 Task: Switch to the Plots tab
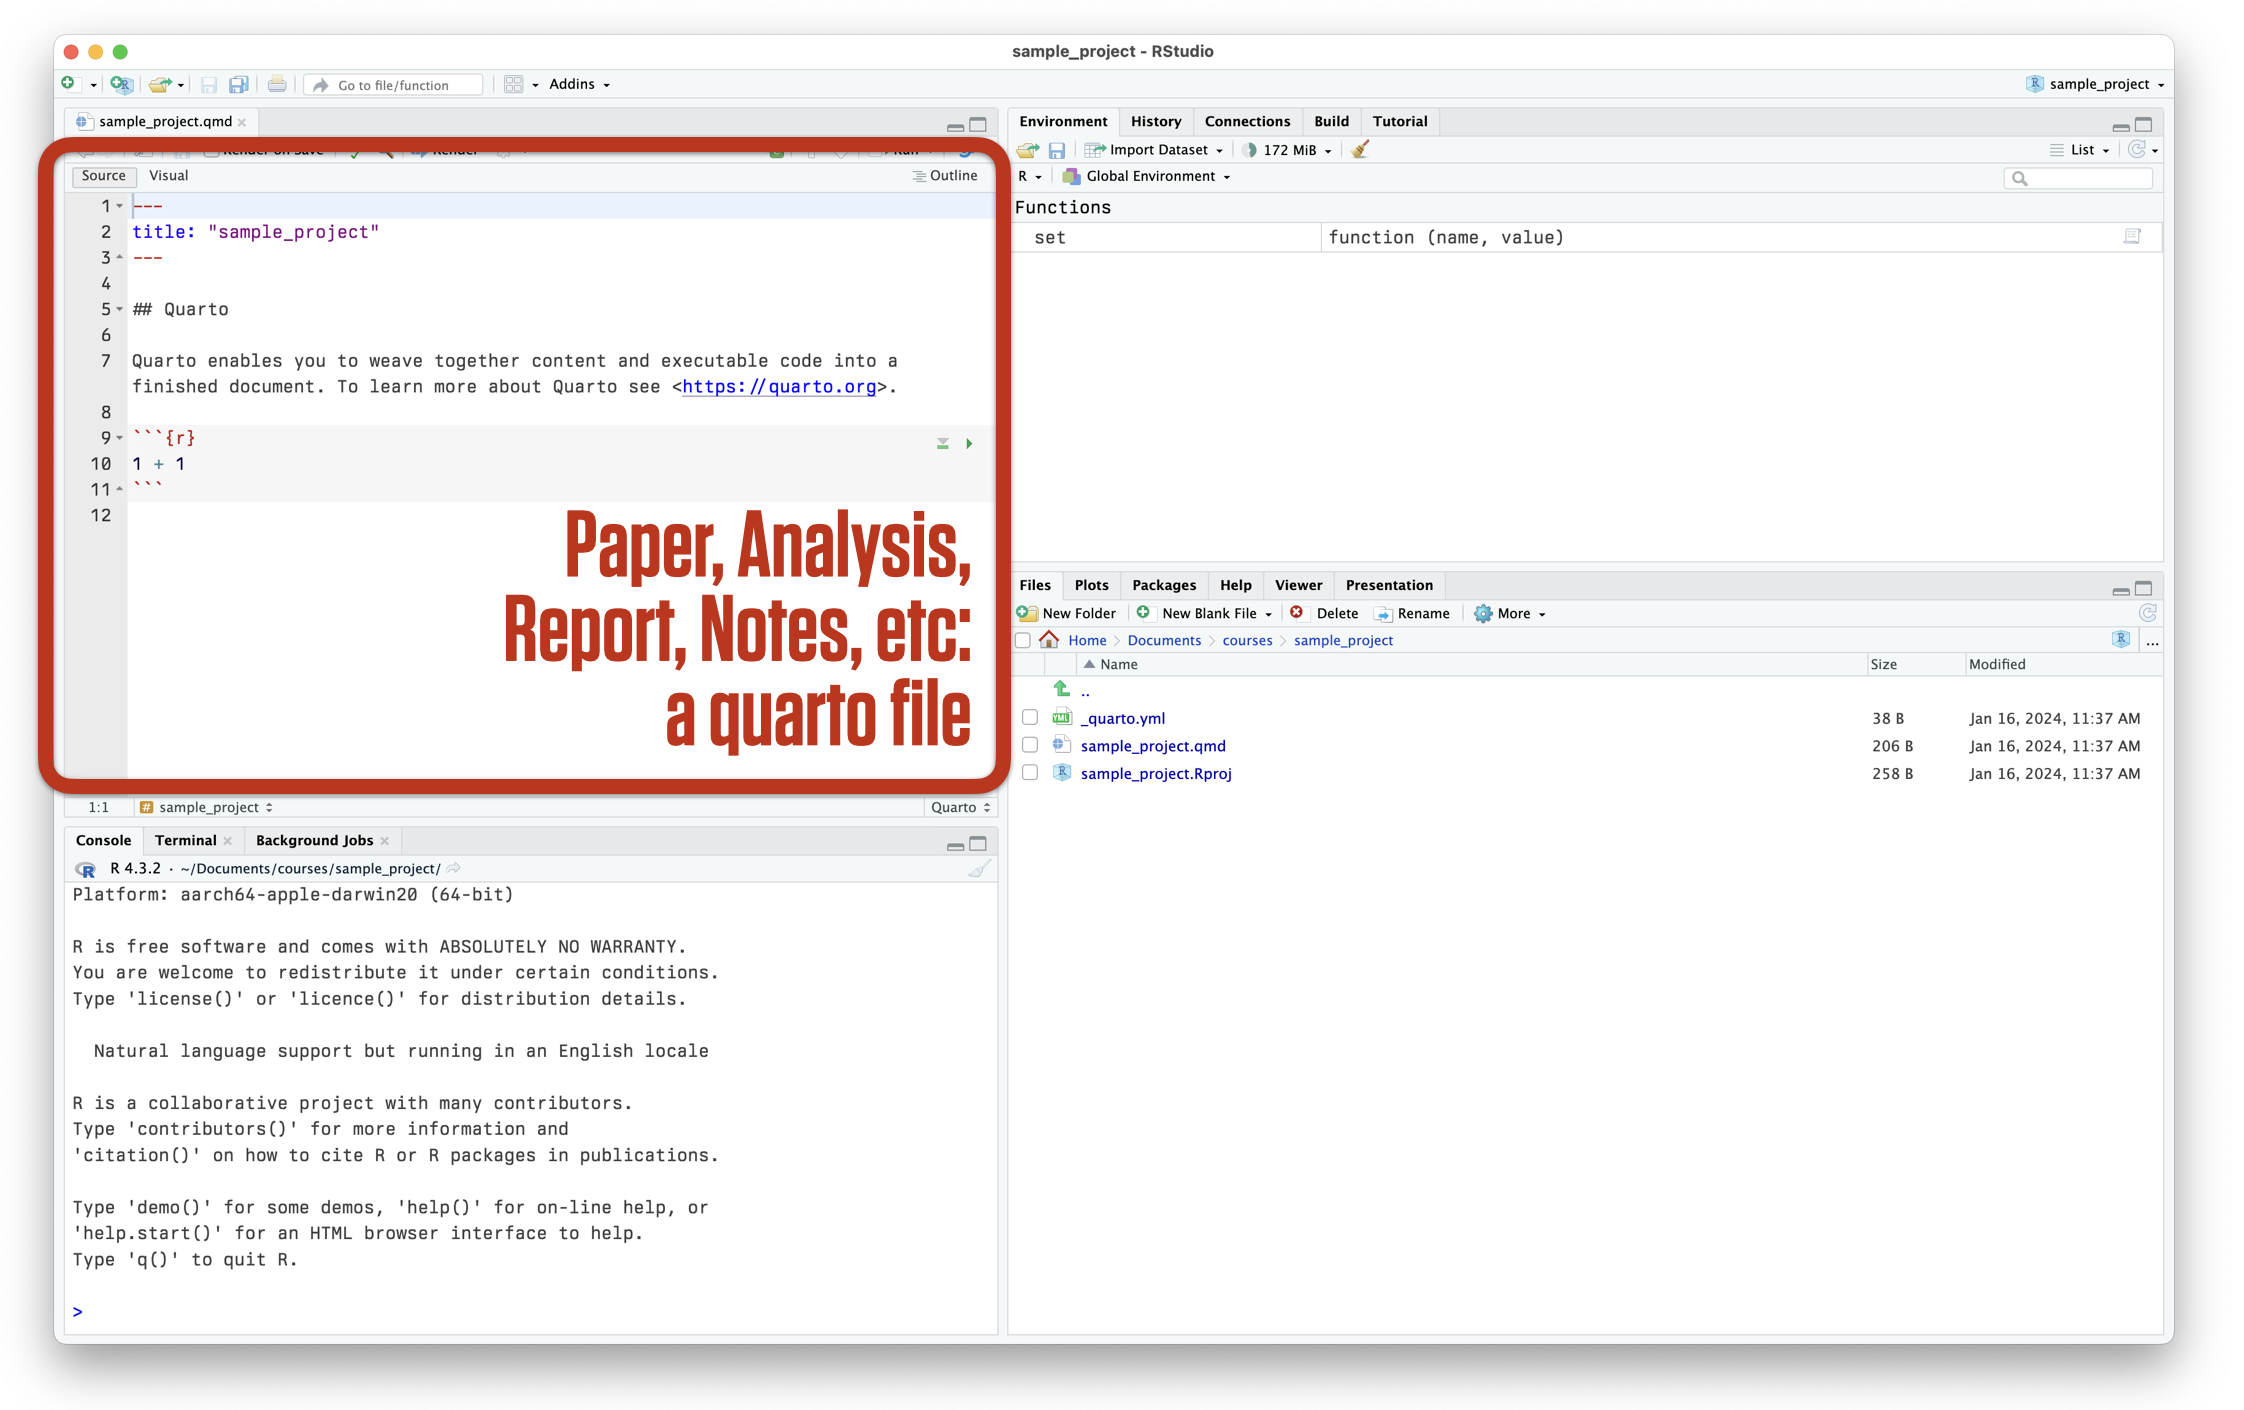[x=1091, y=585]
